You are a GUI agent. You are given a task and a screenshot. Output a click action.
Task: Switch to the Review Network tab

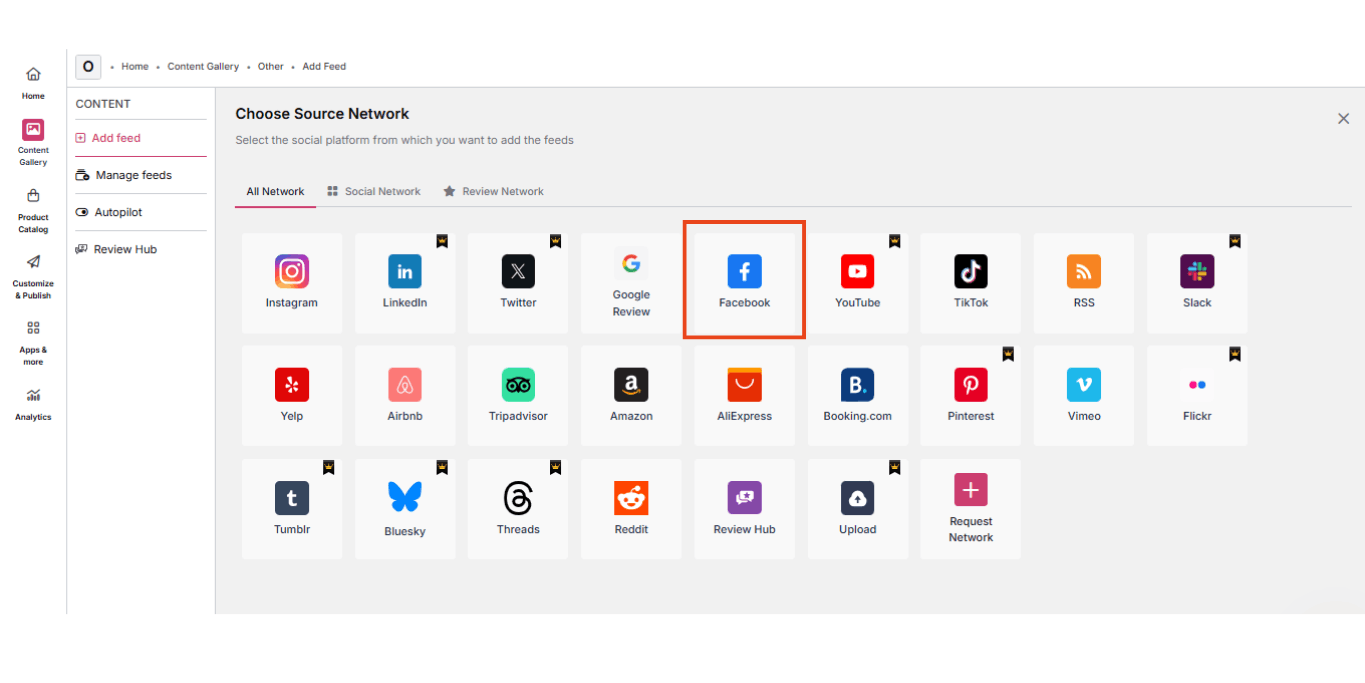(x=494, y=191)
